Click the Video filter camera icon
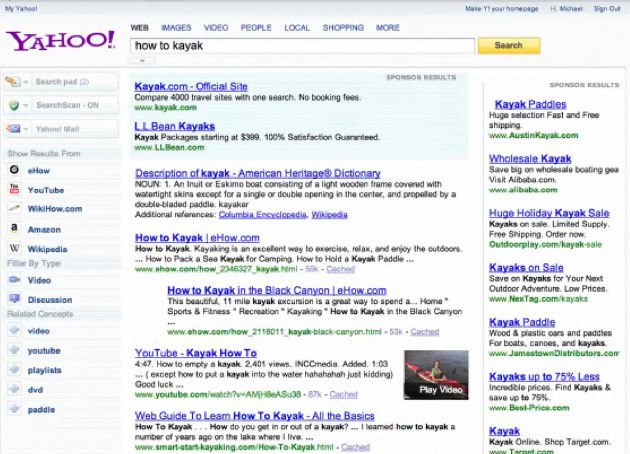This screenshot has height=454, width=630. pos(14,280)
